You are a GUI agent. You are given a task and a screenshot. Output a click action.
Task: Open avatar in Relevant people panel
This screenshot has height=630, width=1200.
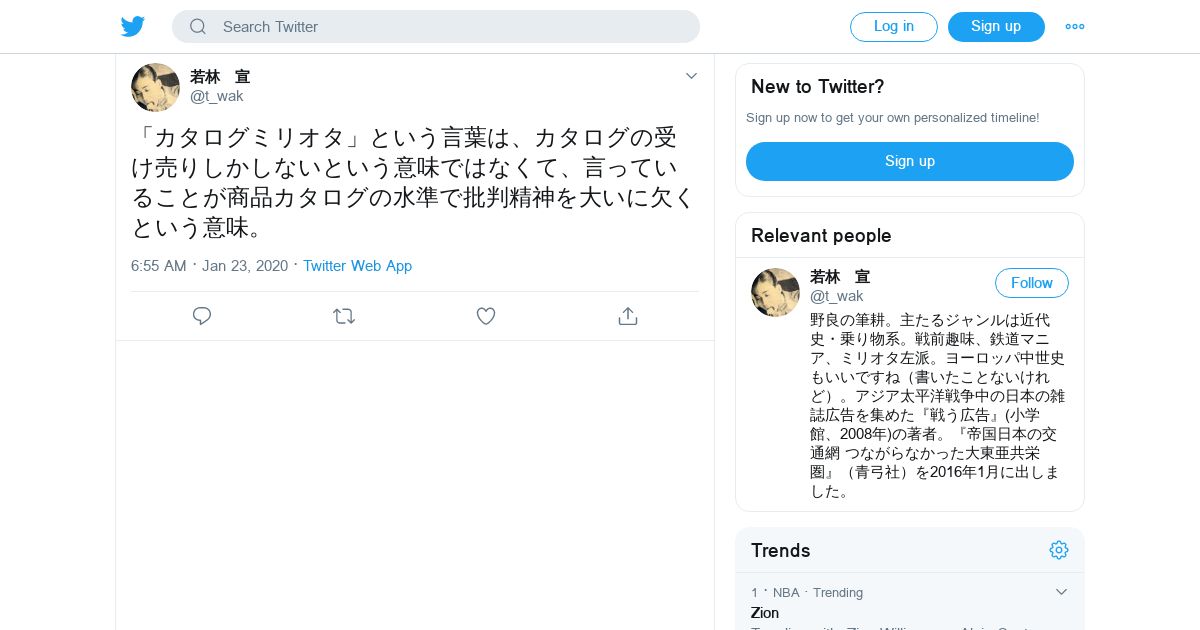[x=775, y=292]
